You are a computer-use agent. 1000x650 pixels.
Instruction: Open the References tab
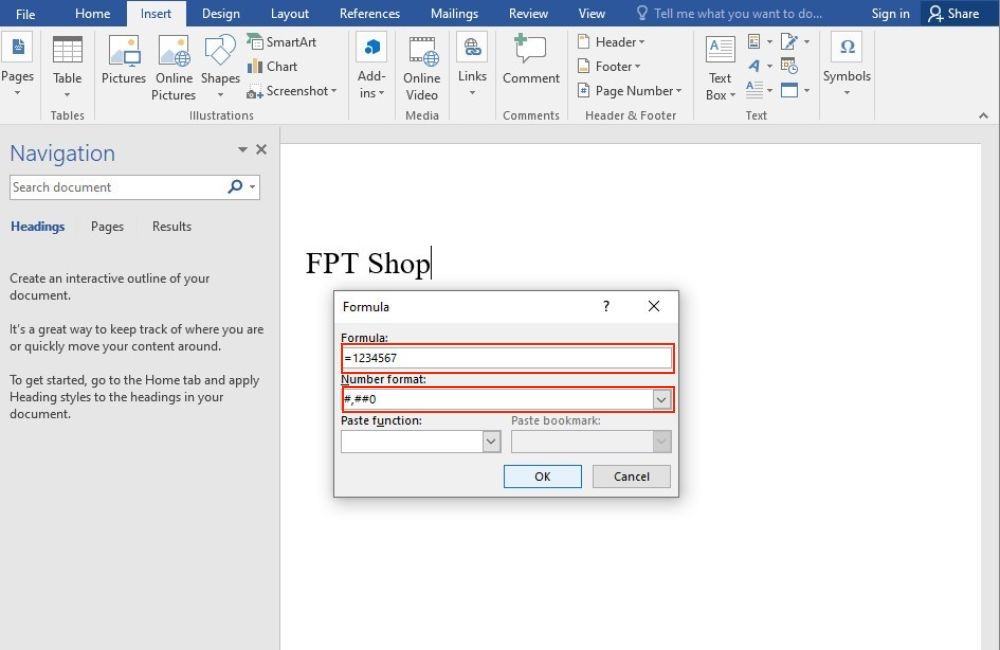(x=369, y=13)
